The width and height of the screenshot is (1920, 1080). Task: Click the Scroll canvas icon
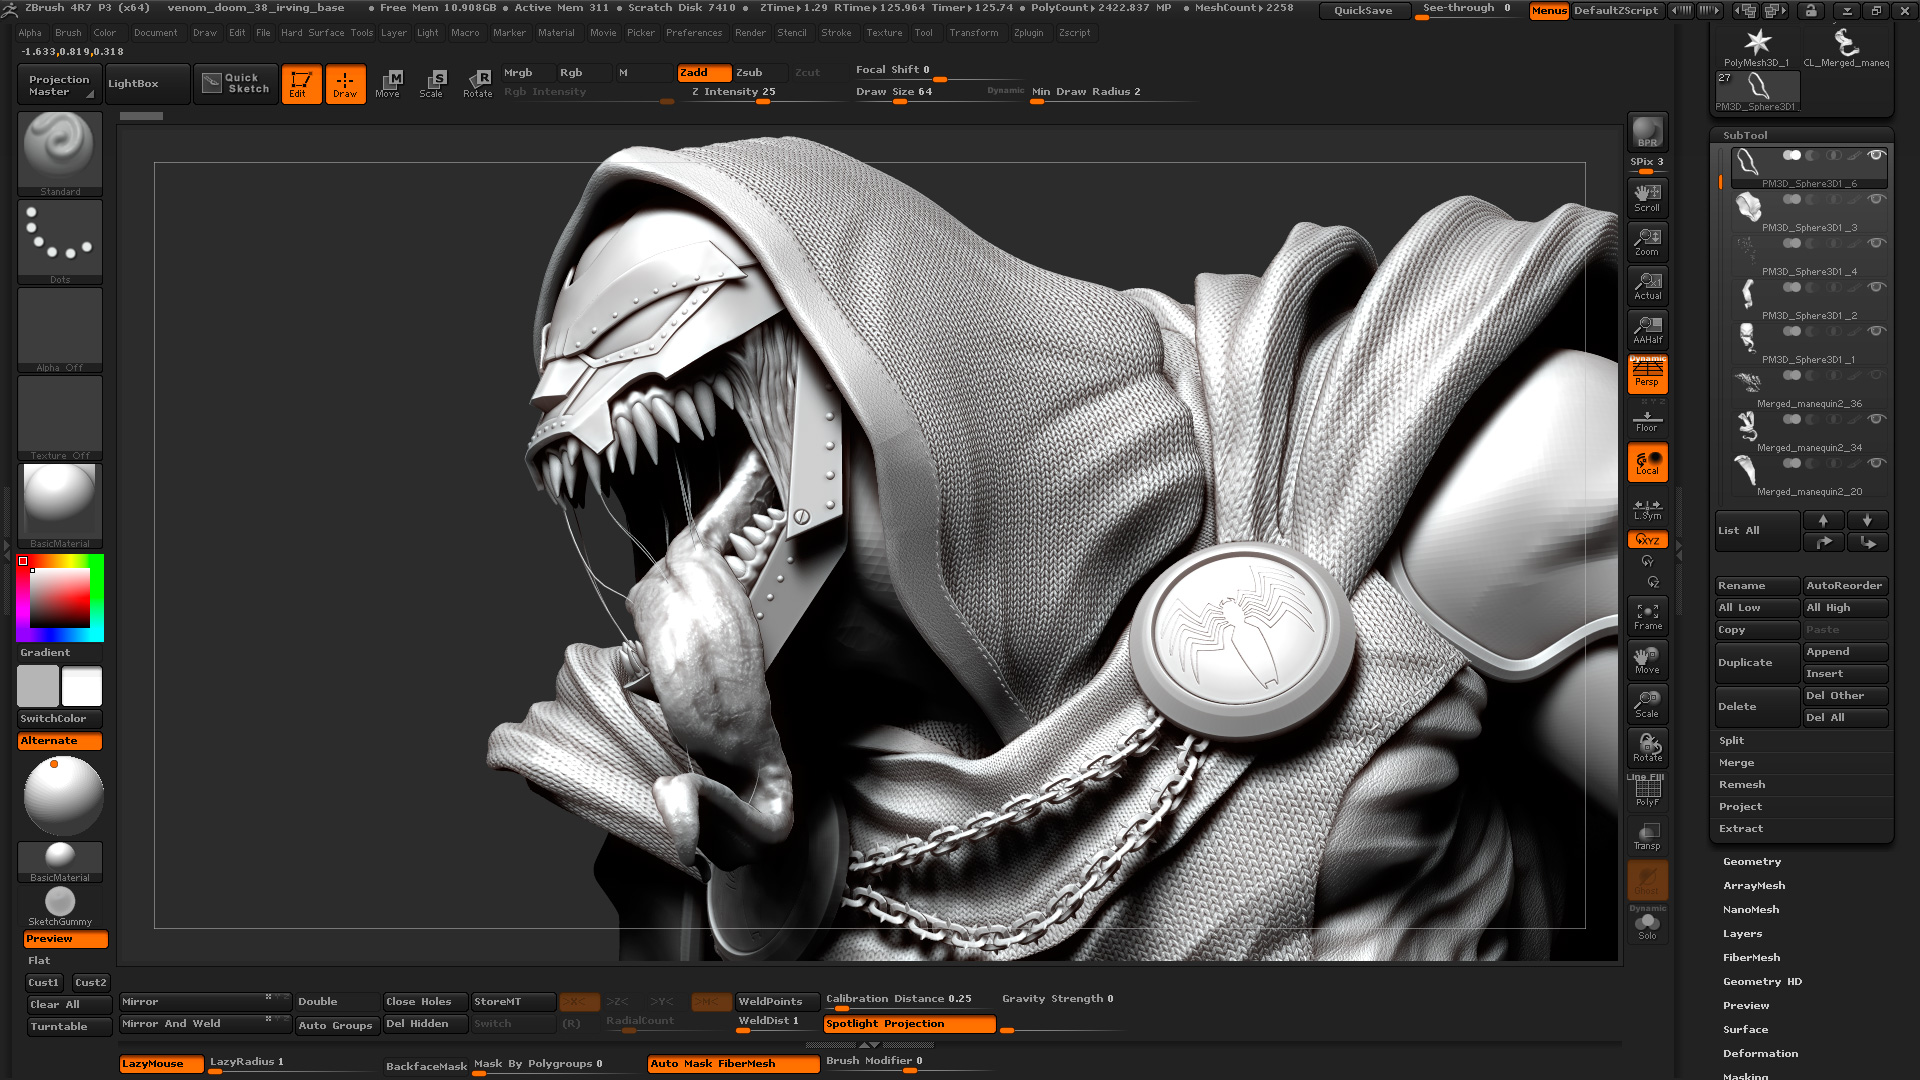tap(1647, 198)
